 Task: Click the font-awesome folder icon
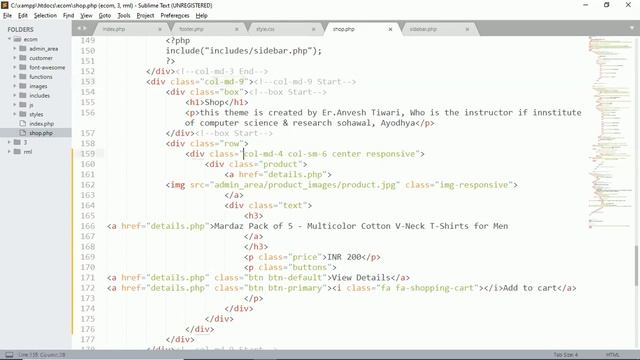[x=23, y=67]
